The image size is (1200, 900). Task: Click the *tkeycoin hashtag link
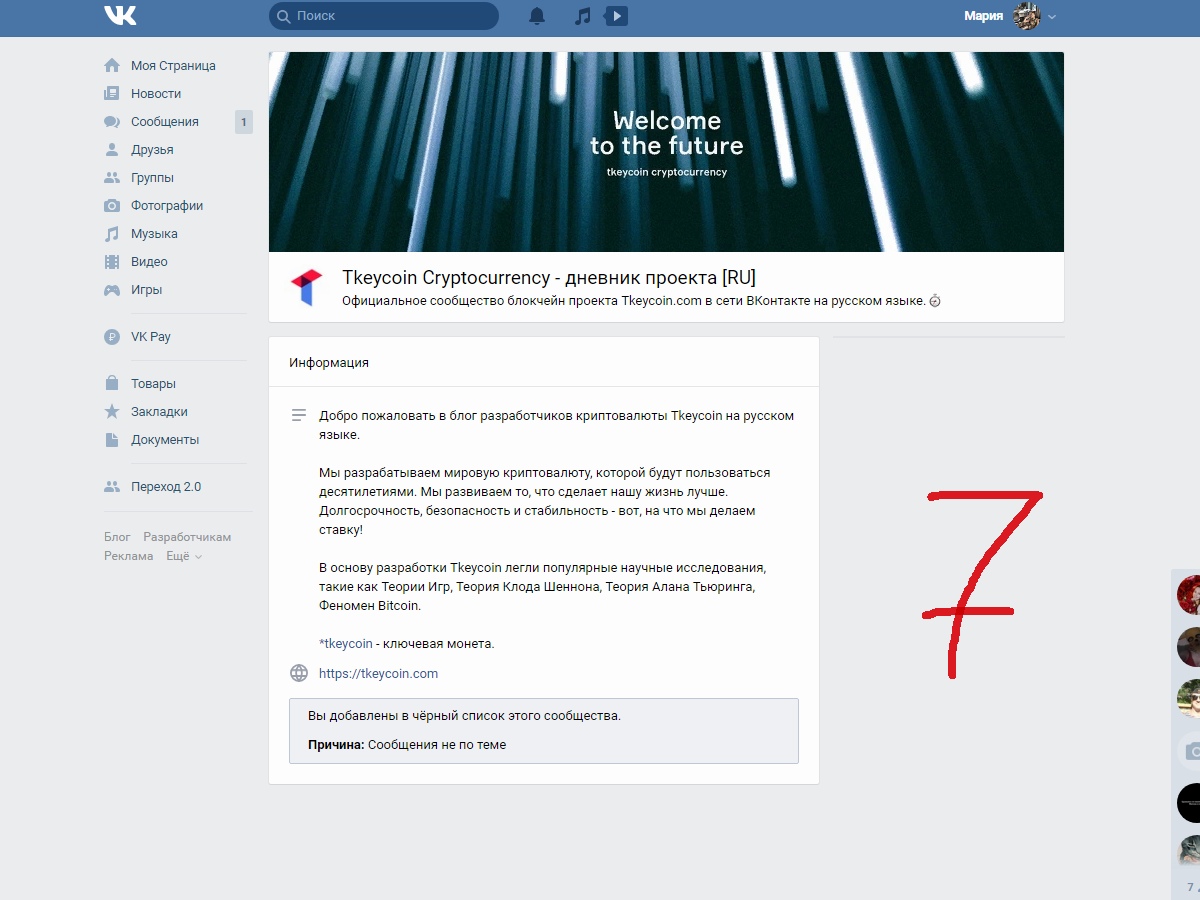346,643
